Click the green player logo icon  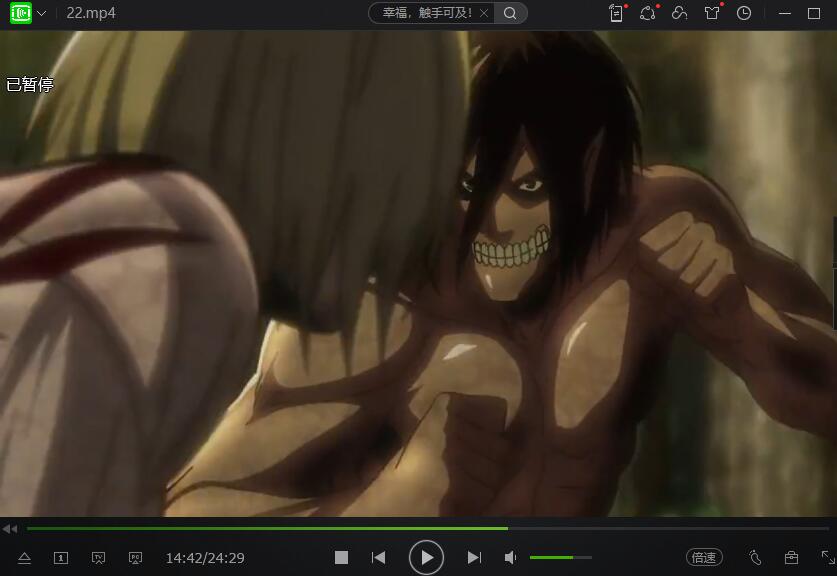20,13
